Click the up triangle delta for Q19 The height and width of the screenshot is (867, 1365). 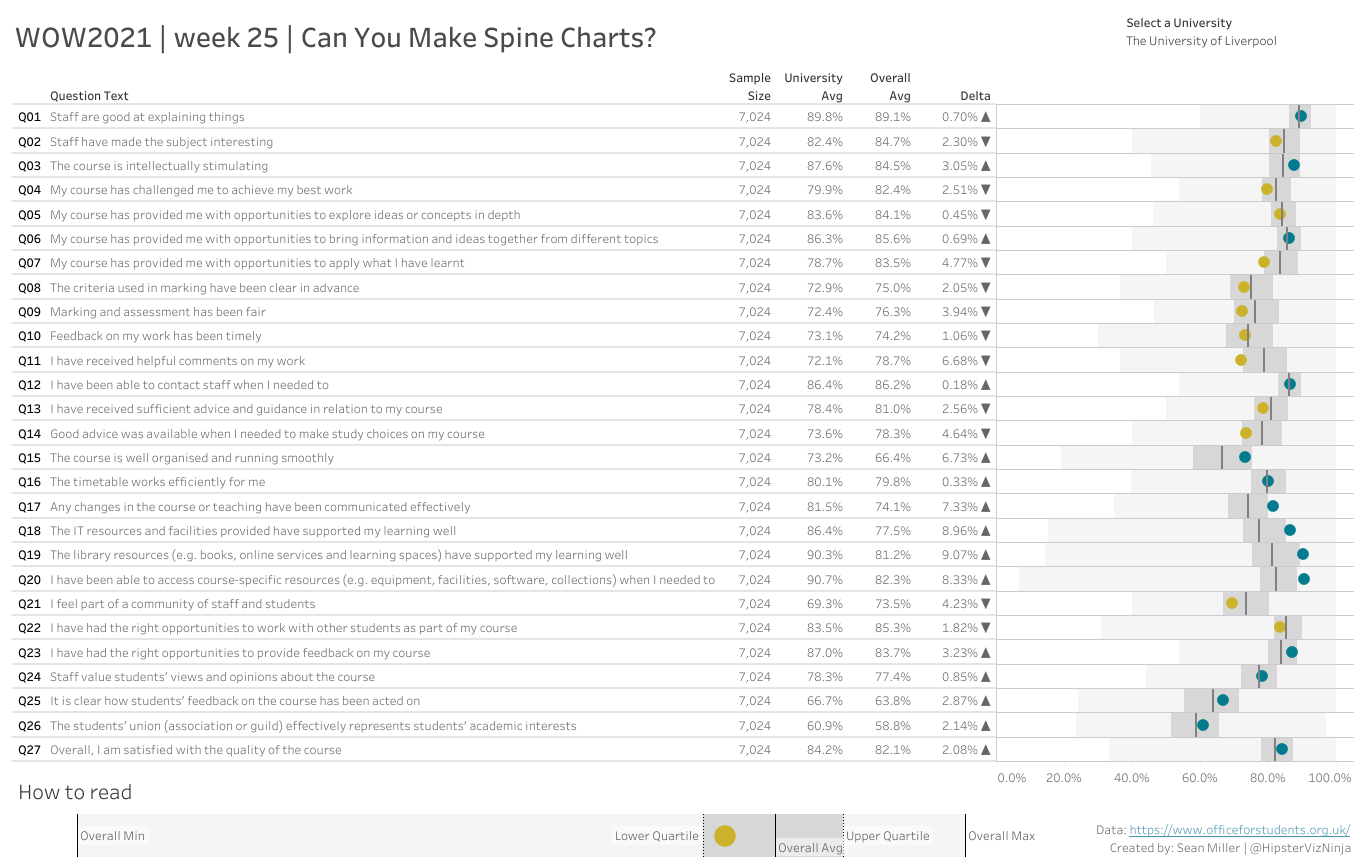tap(986, 555)
